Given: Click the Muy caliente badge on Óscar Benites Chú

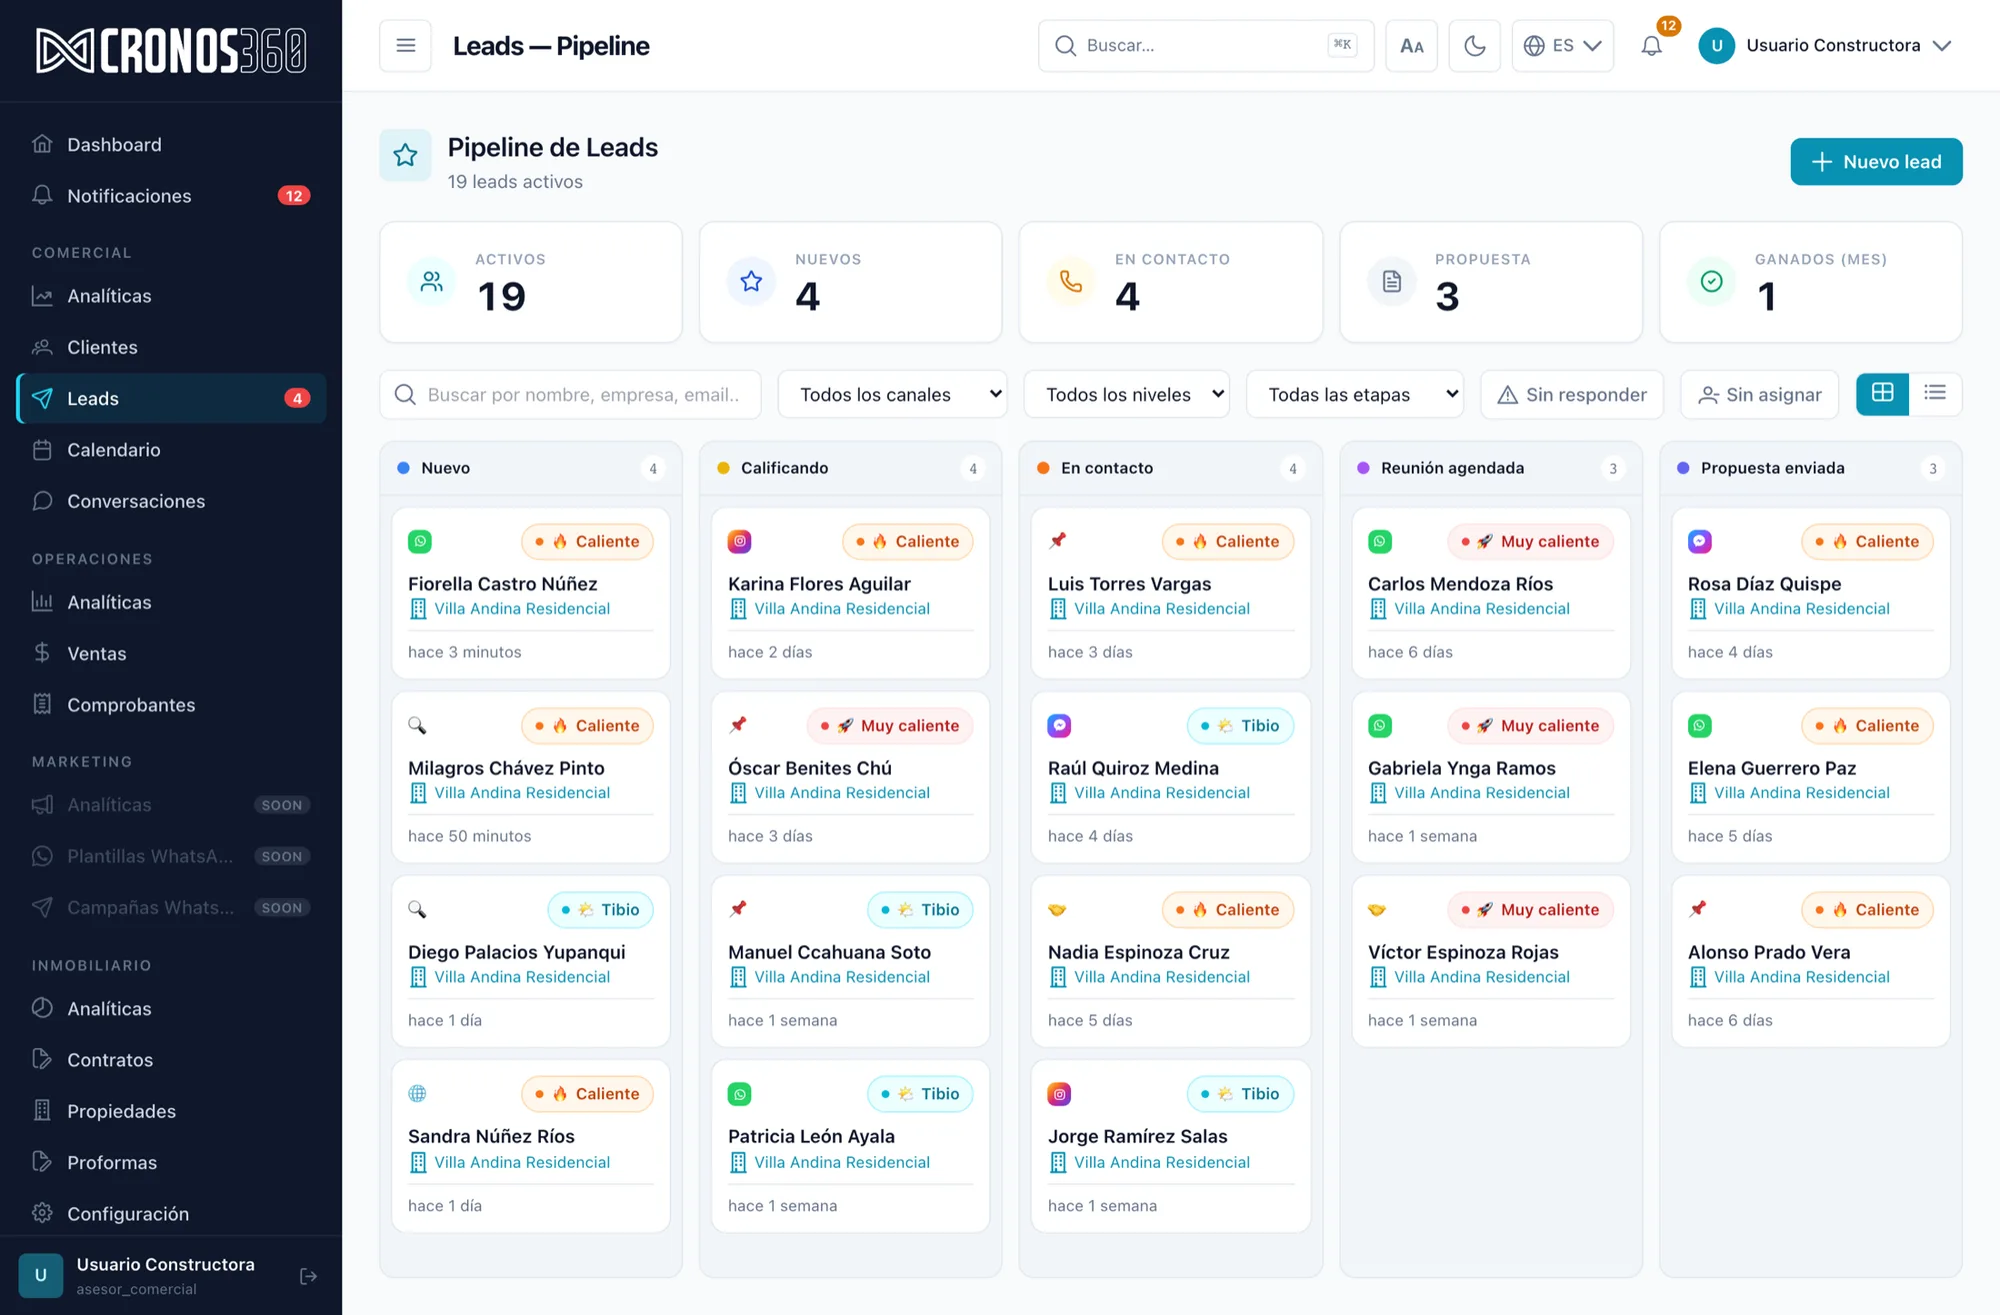Looking at the screenshot, I should point(890,726).
